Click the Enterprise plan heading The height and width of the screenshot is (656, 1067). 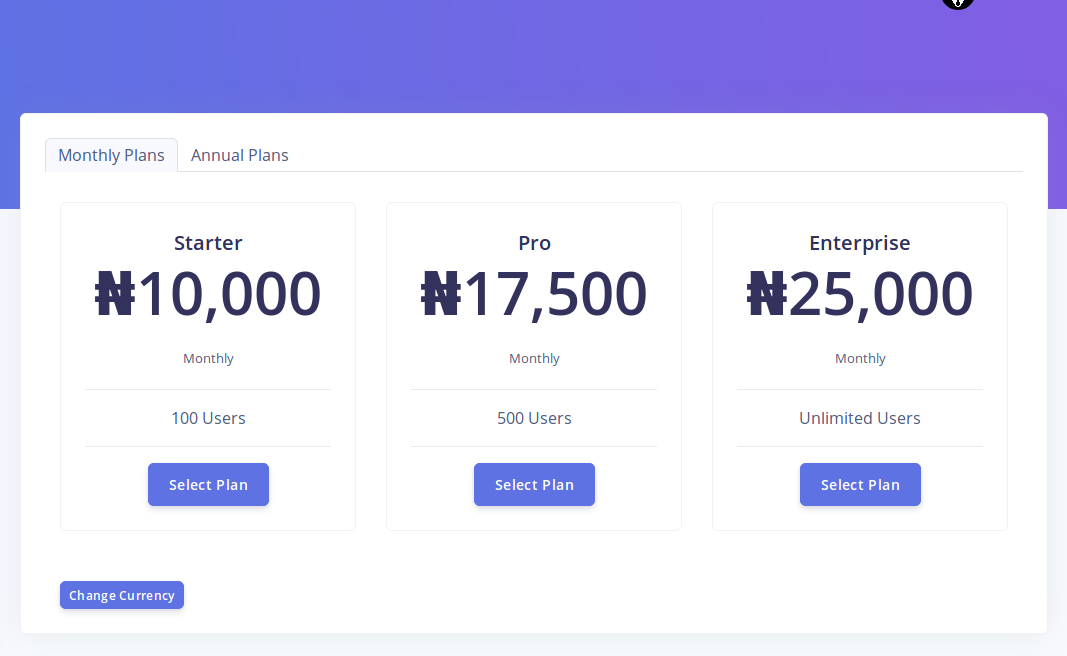(x=860, y=243)
